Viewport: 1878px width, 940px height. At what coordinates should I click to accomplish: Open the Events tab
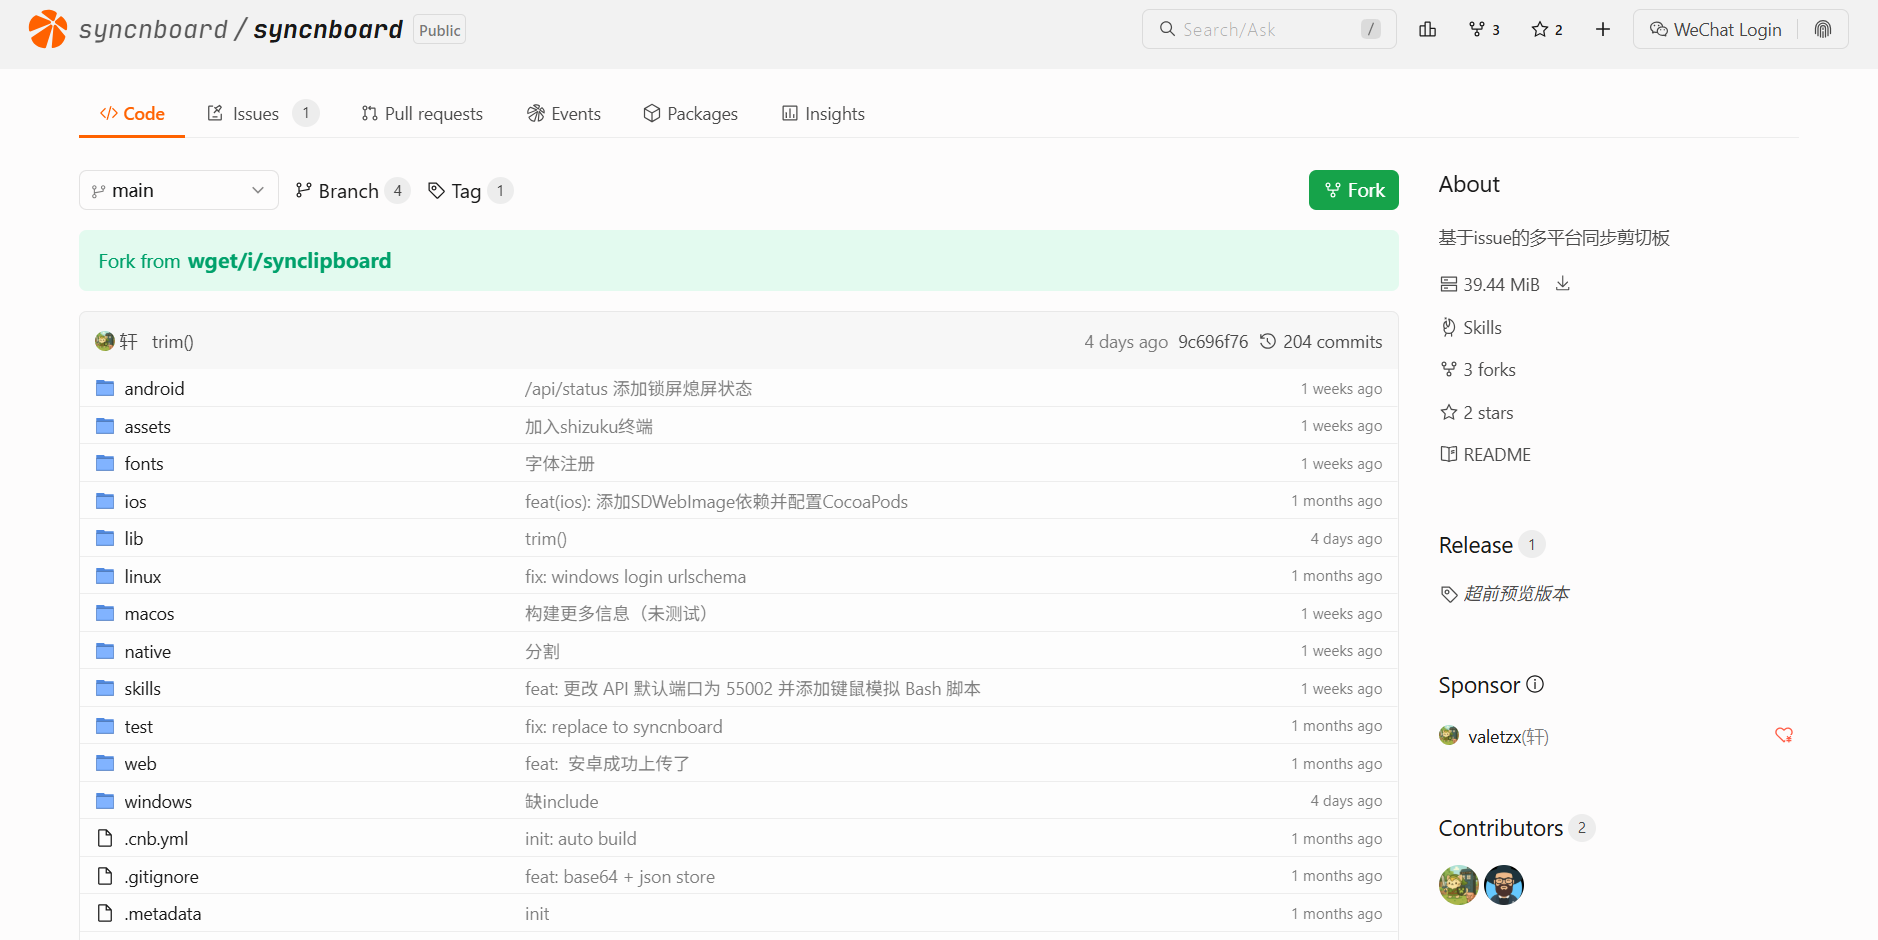click(x=564, y=114)
